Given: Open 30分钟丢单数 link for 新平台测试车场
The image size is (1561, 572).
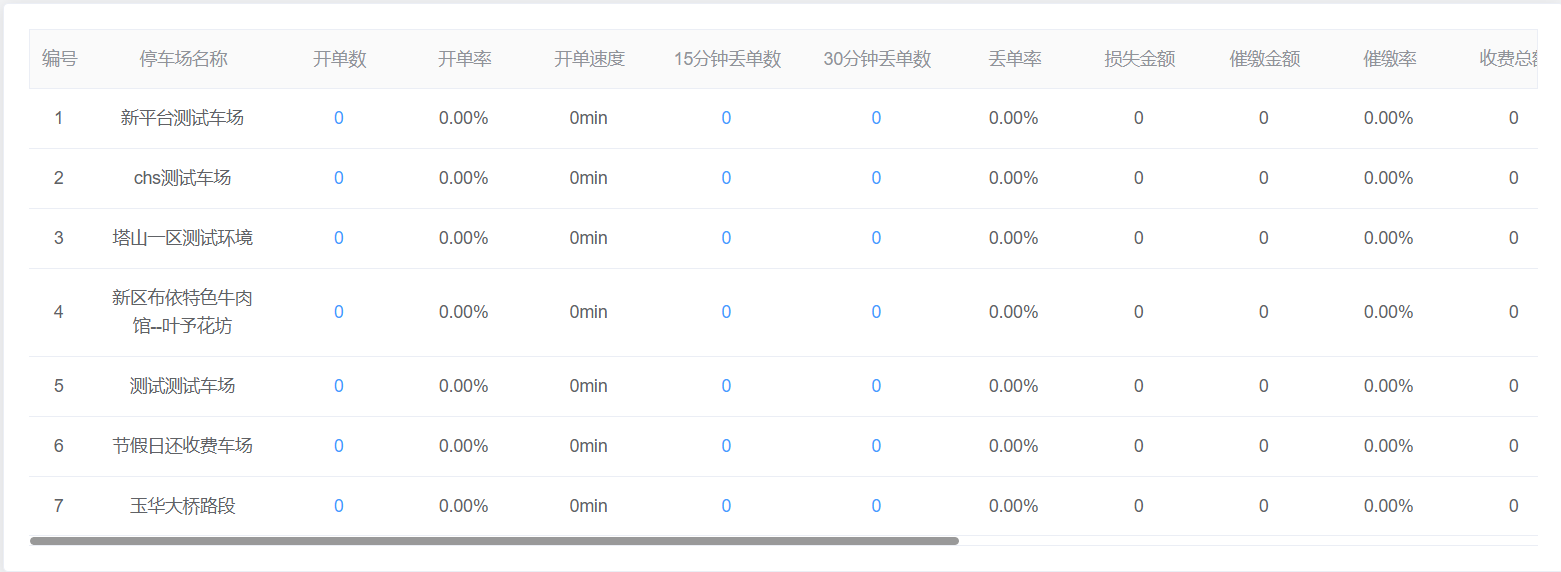Looking at the screenshot, I should (x=876, y=118).
